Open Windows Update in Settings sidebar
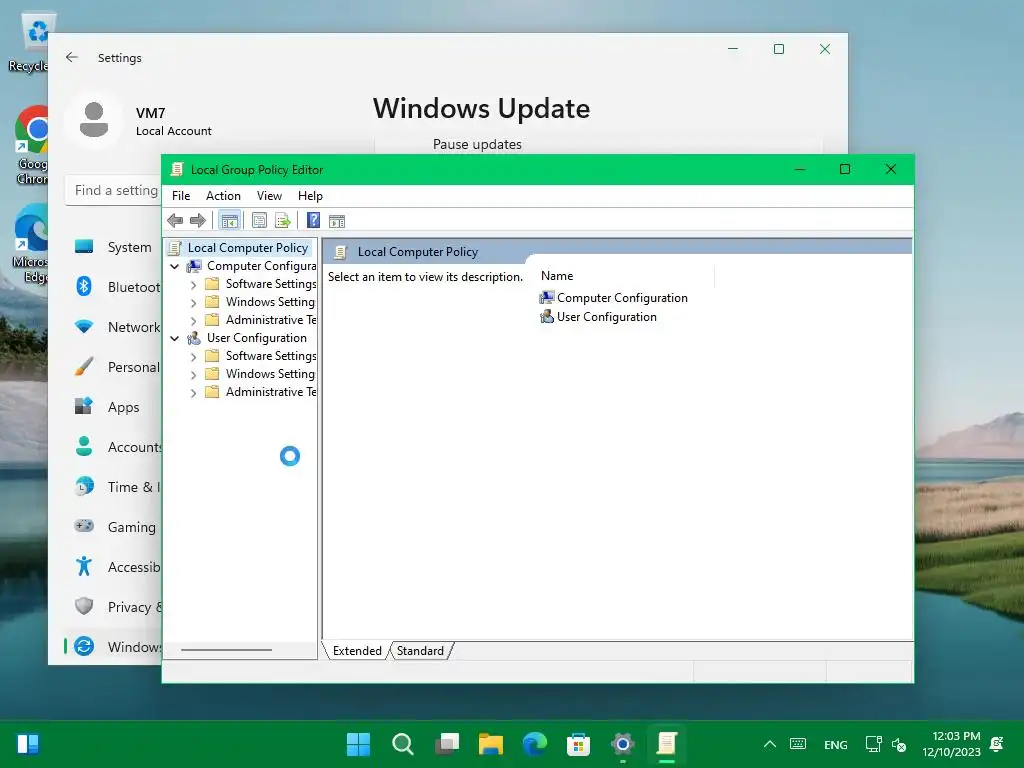 click(x=115, y=647)
